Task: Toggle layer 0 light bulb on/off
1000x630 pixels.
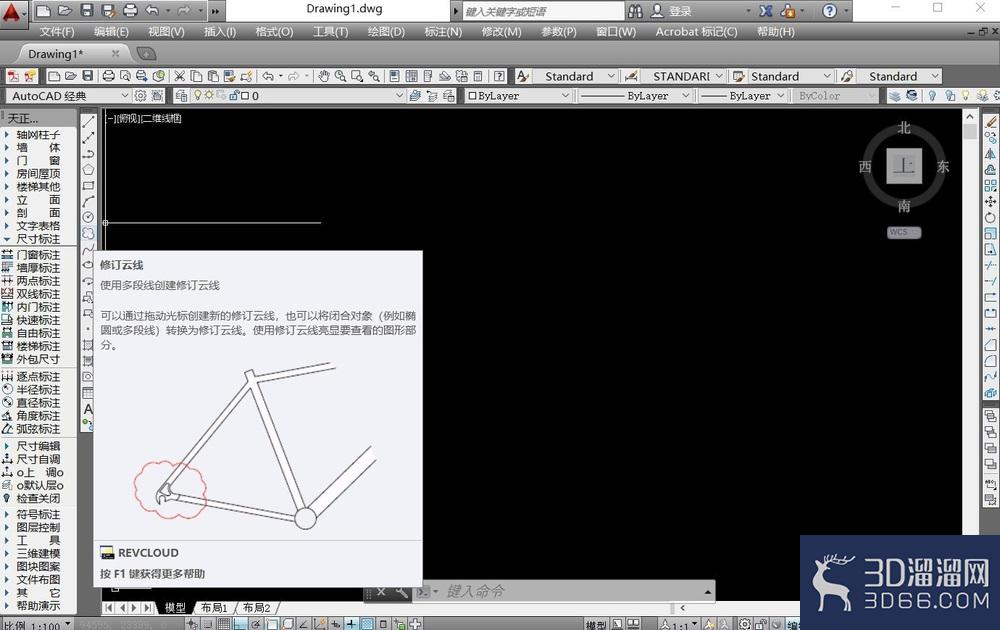Action: [198, 96]
